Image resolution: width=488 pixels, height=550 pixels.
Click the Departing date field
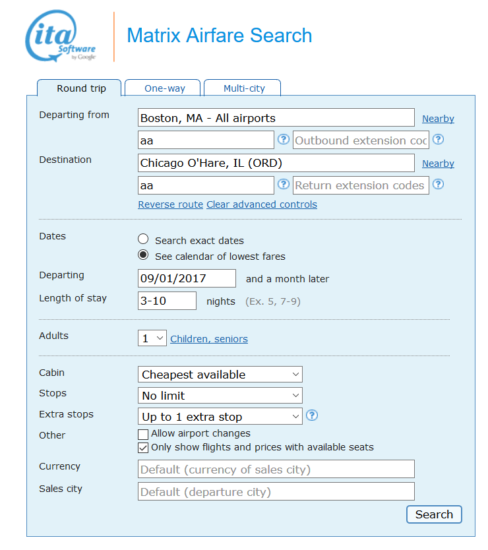click(187, 279)
